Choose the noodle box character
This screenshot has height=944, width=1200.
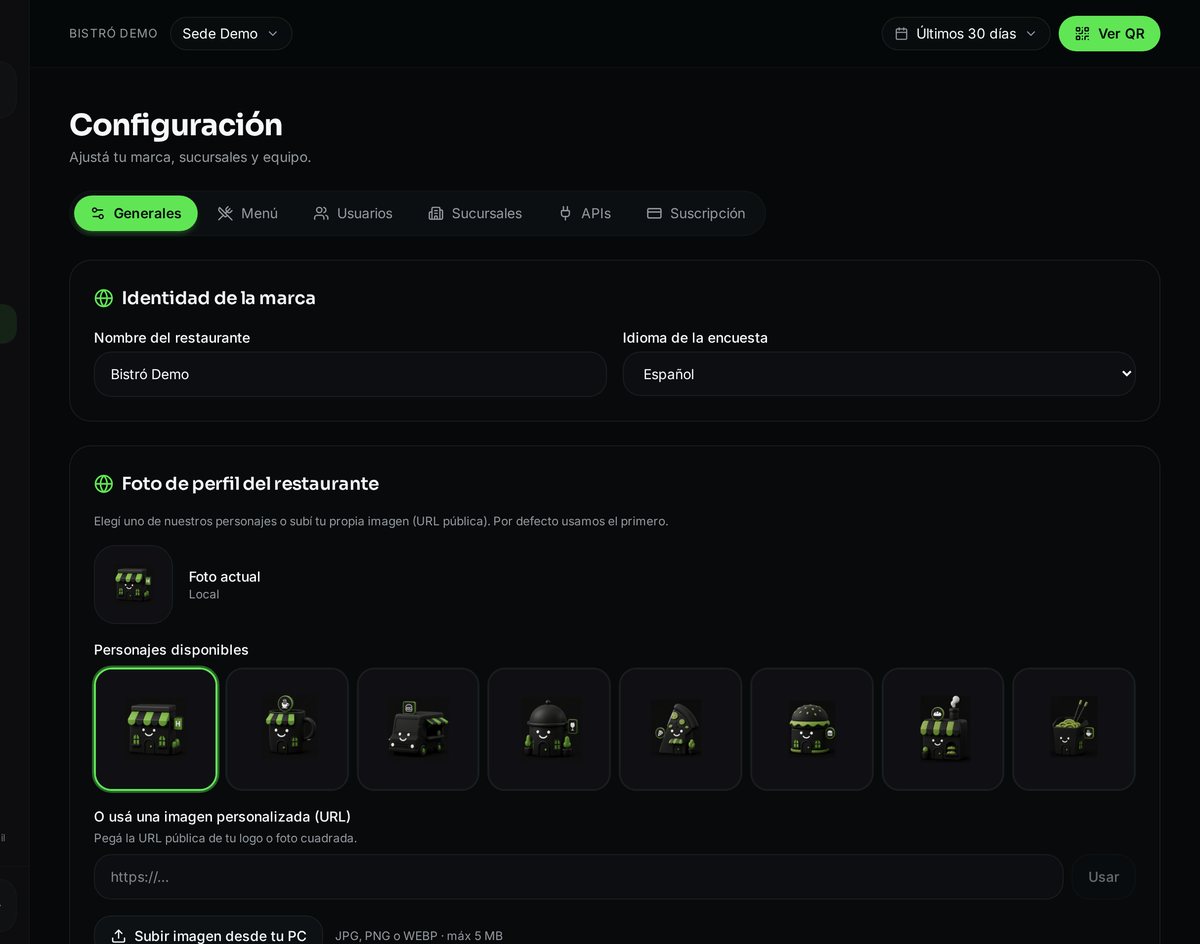[1074, 729]
